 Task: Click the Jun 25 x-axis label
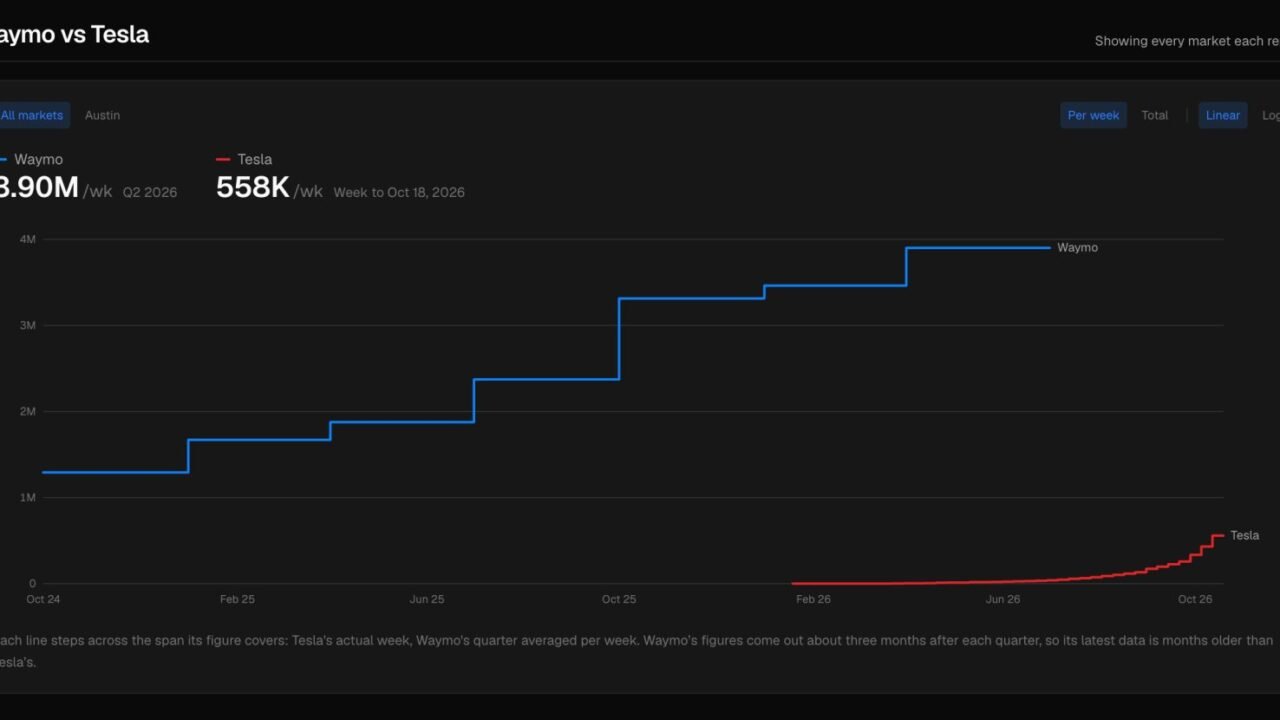[427, 599]
